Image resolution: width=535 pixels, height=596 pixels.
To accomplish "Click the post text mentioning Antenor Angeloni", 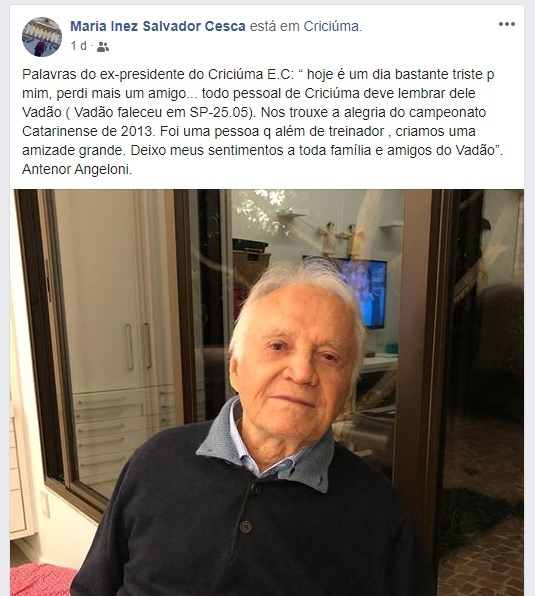I will (77, 170).
